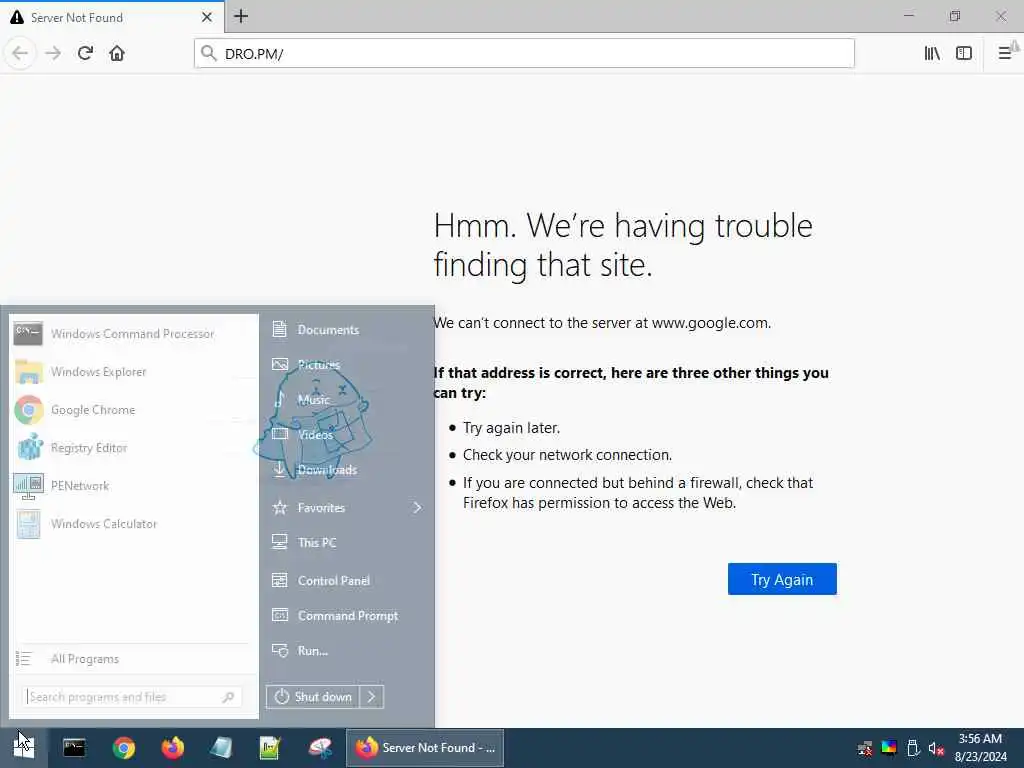
Task: Open the blue notebook taskbar icon
Action: (x=221, y=748)
